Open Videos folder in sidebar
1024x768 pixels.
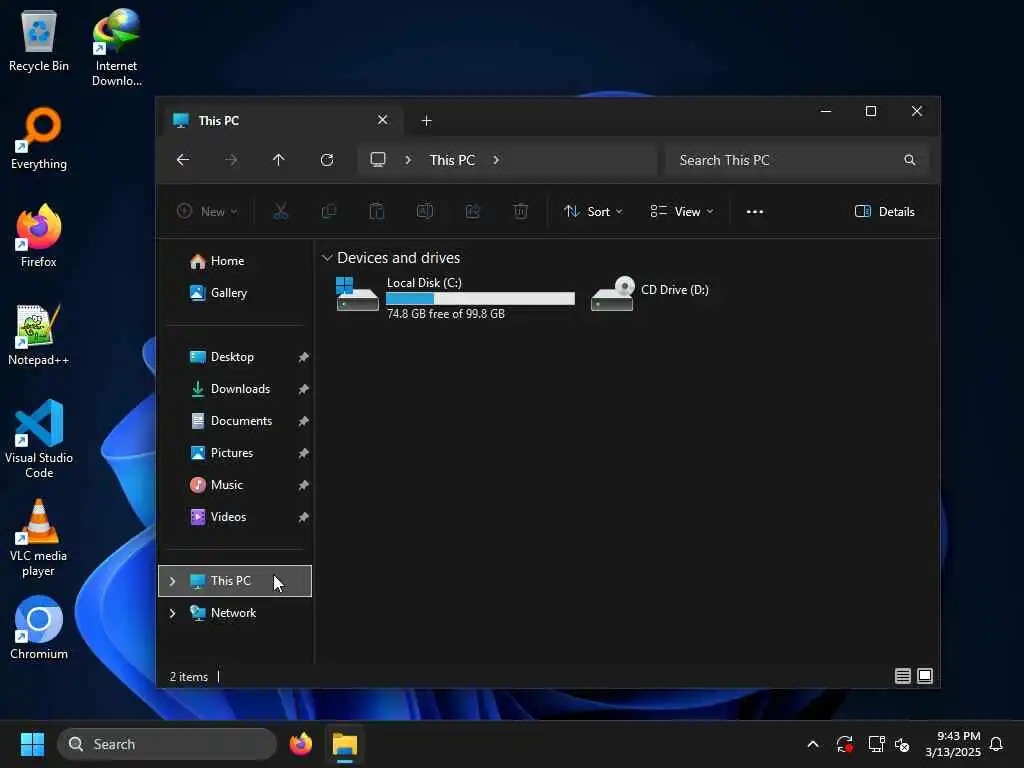coord(235,517)
